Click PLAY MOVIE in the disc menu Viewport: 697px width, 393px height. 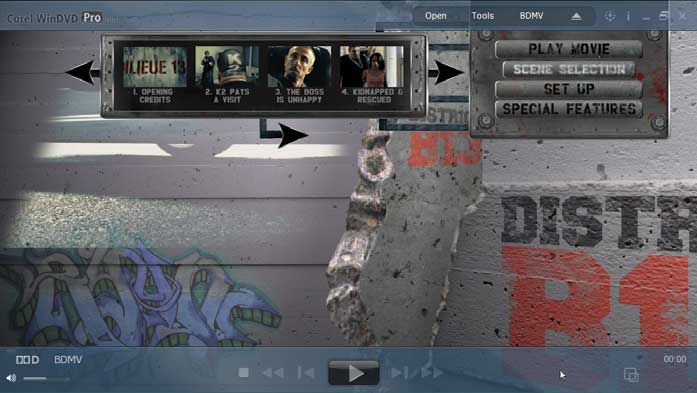pyautogui.click(x=569, y=49)
